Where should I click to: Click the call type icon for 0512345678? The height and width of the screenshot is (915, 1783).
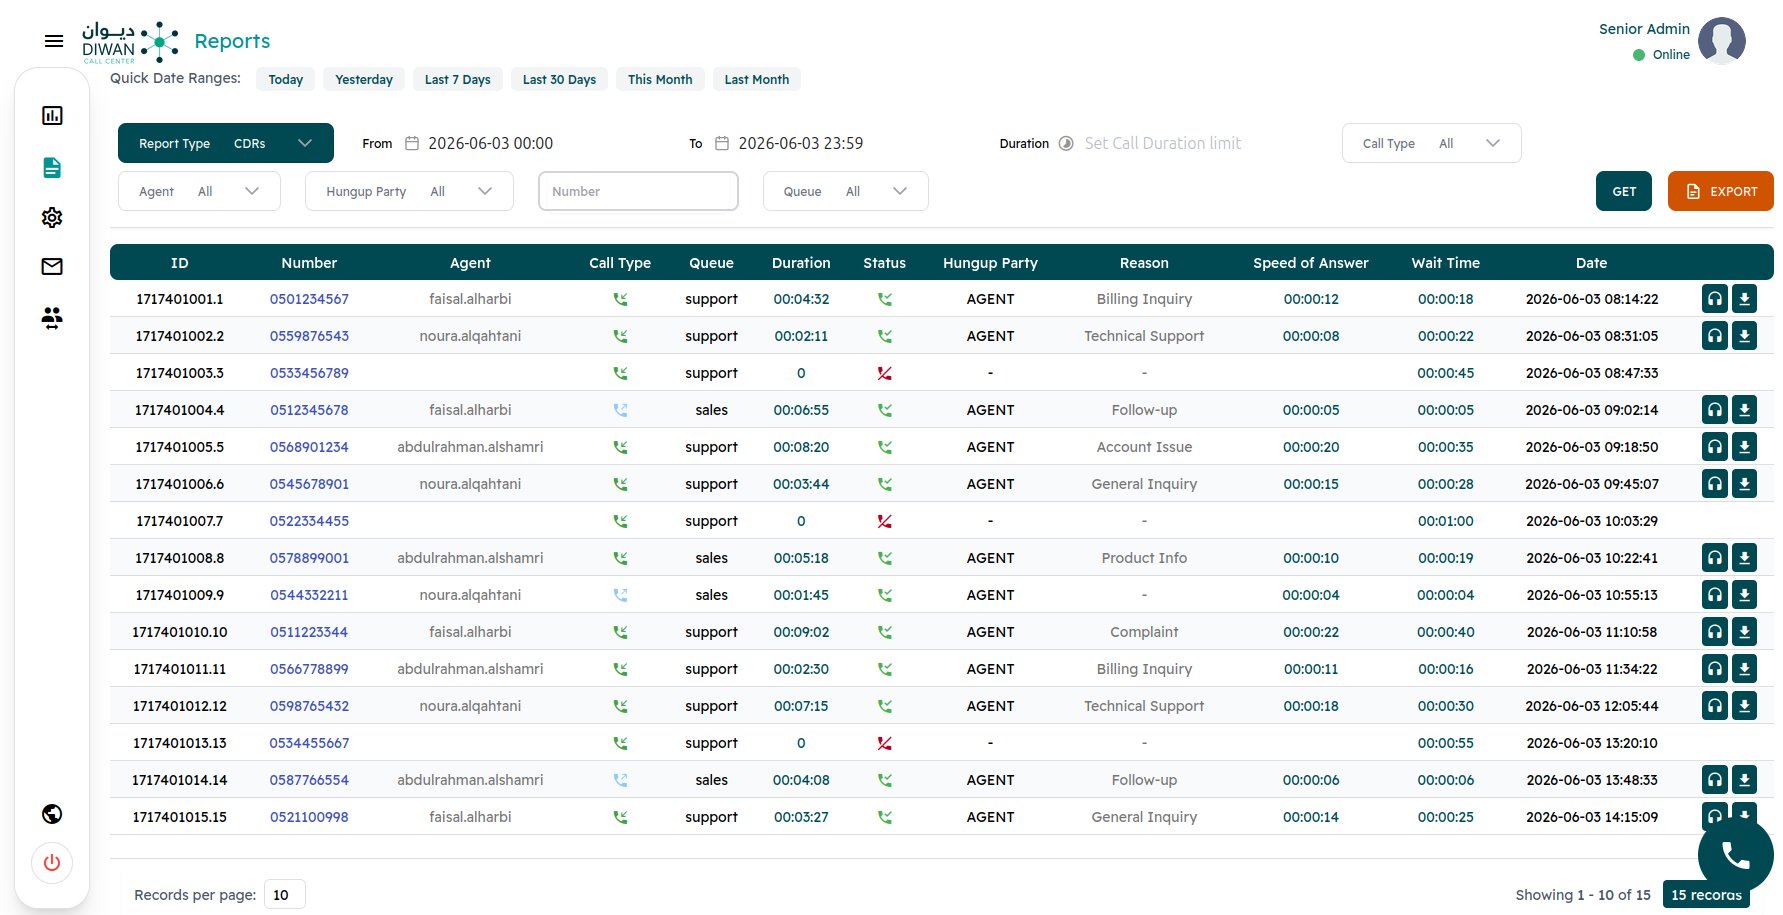tap(620, 410)
